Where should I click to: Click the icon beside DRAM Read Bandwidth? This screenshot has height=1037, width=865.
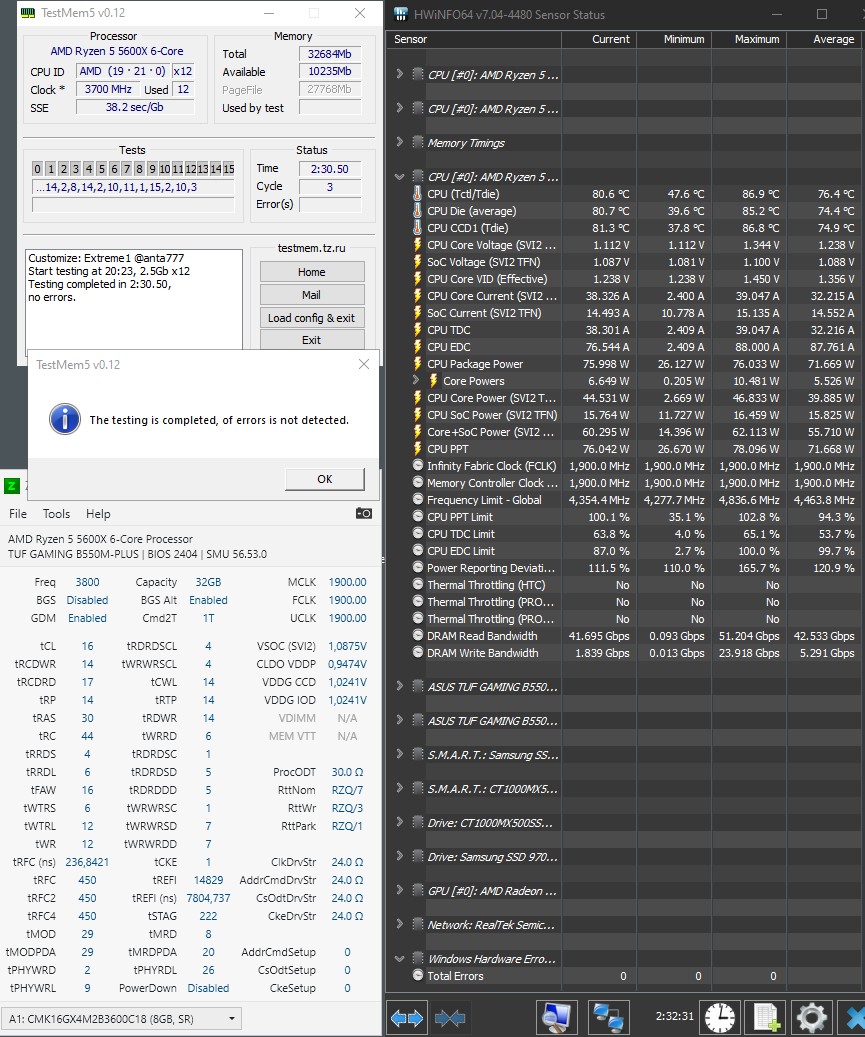418,636
